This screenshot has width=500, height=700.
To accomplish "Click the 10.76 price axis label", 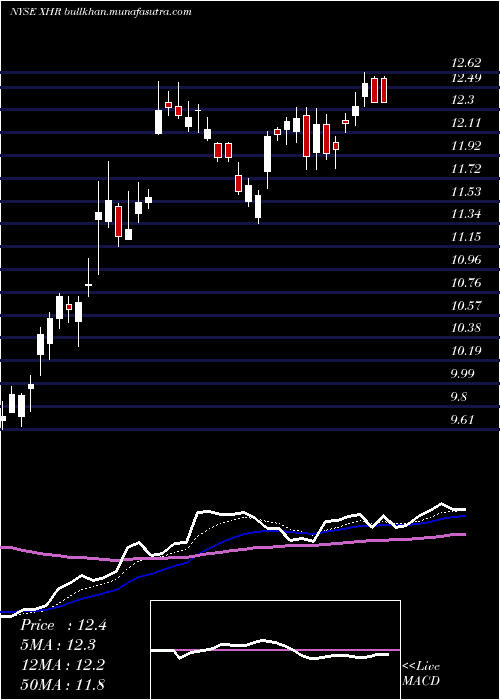I will (466, 283).
